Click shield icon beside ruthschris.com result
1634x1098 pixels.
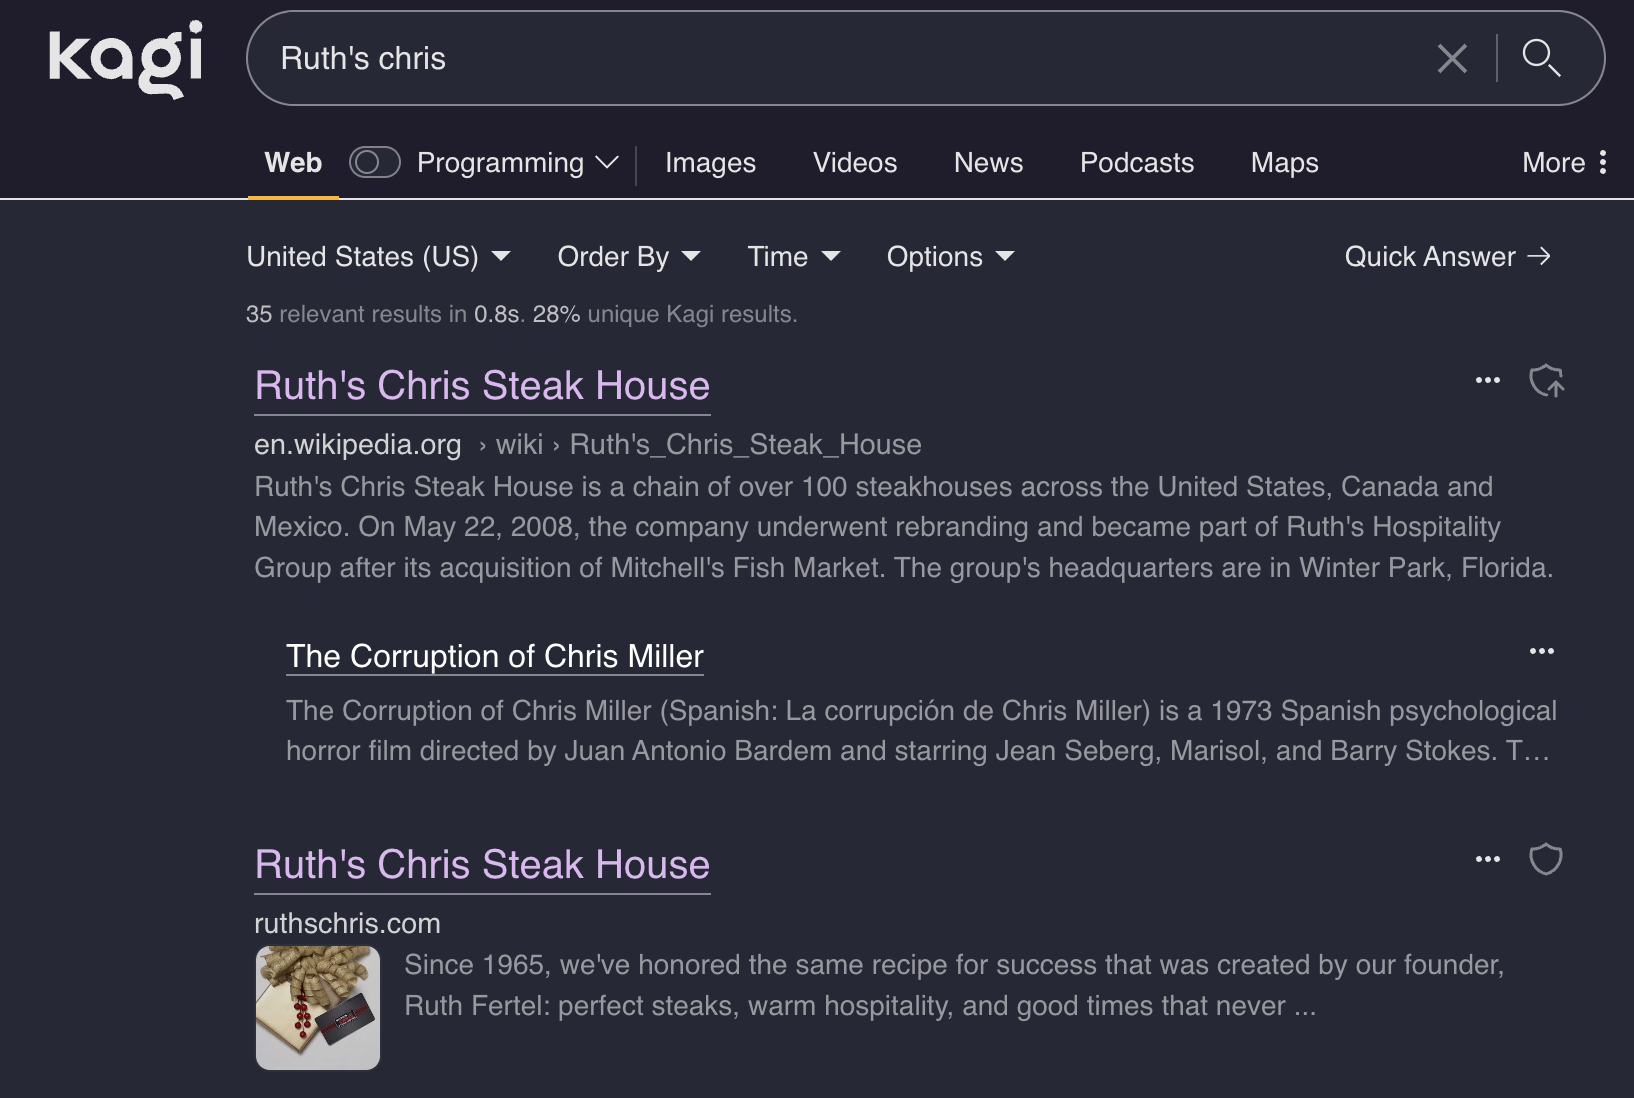point(1546,860)
